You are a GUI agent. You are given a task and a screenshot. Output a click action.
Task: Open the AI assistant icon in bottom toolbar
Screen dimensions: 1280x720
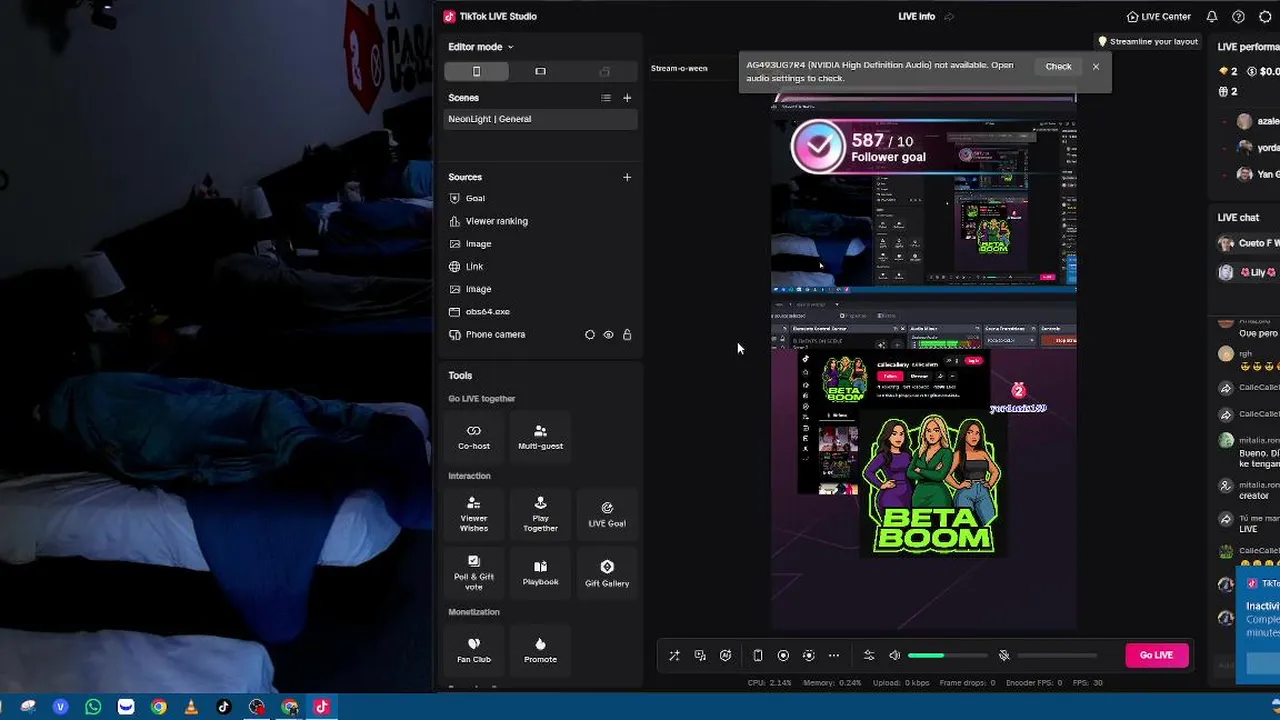coord(726,656)
